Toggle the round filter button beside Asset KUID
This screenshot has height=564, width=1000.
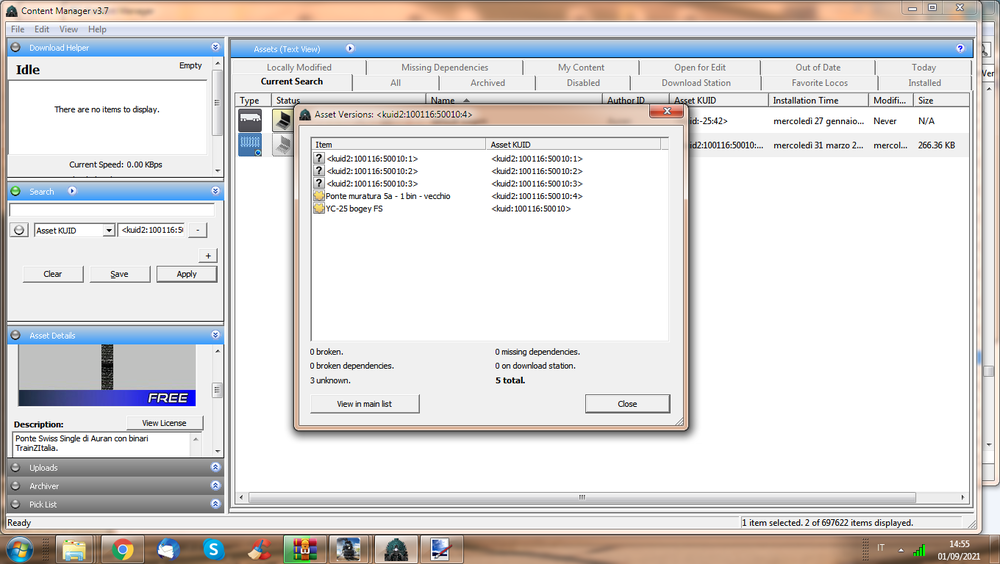click(x=19, y=230)
